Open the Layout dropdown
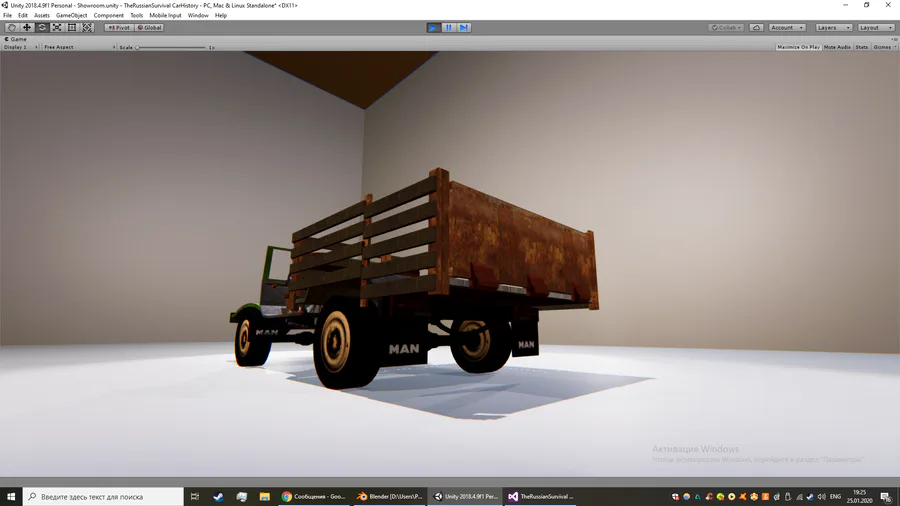Viewport: 900px width, 506px height. [876, 28]
